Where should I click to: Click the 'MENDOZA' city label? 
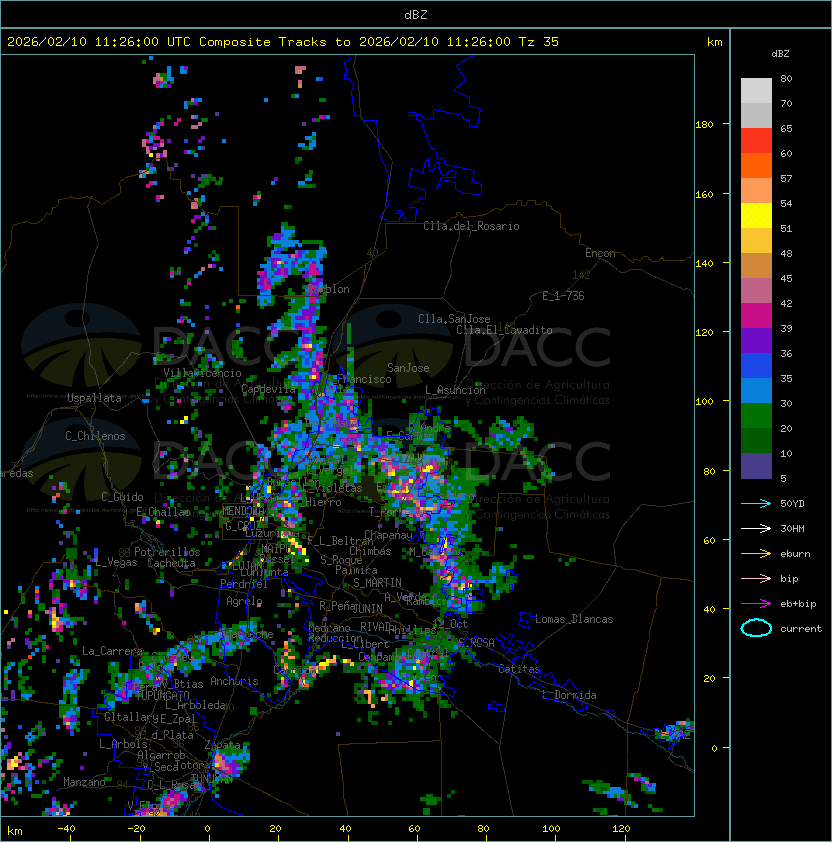[x=244, y=511]
